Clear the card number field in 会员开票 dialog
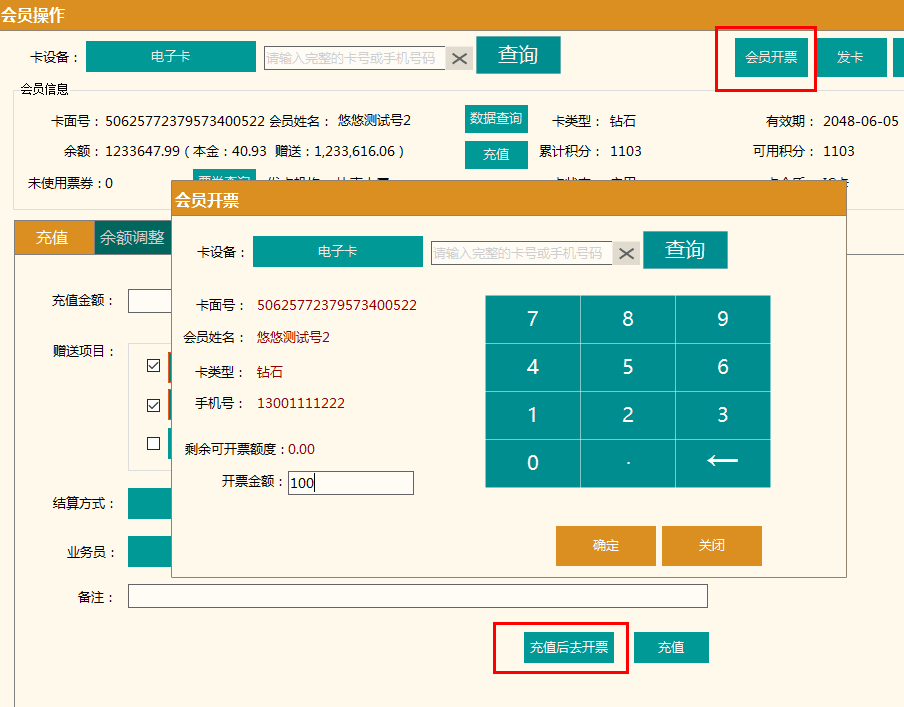This screenshot has height=707, width=904. pos(626,253)
